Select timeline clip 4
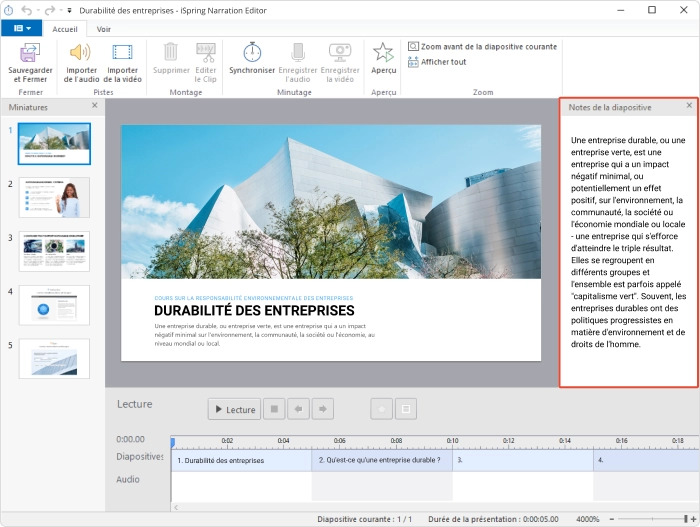Screen dimensions: 700x527 pos(646,460)
